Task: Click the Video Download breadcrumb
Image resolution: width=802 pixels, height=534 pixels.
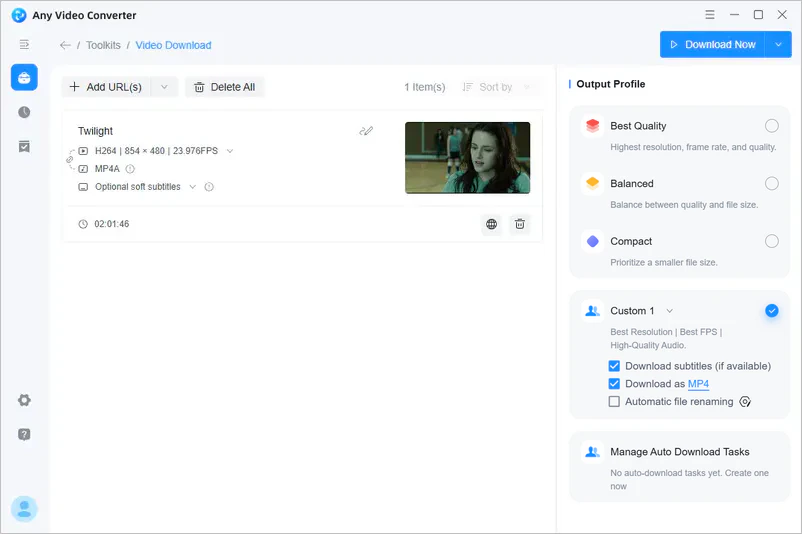Action: tap(173, 45)
